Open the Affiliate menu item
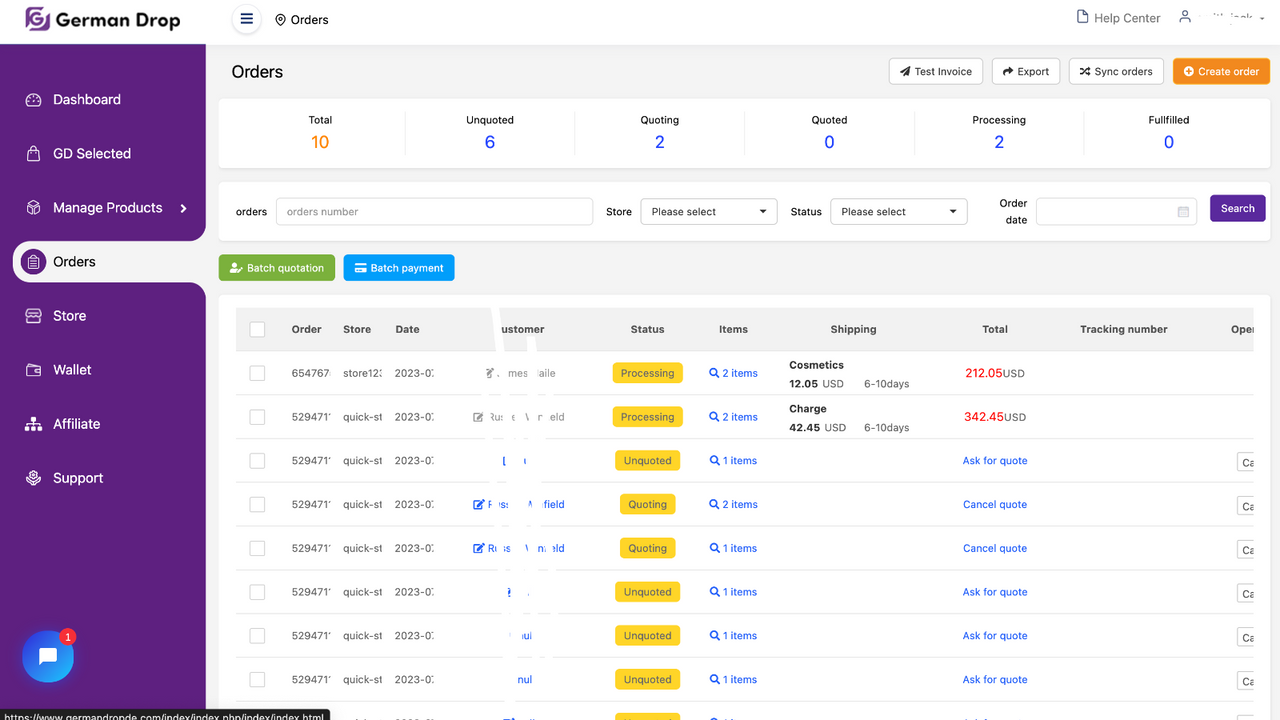The height and width of the screenshot is (720, 1280). coord(77,424)
